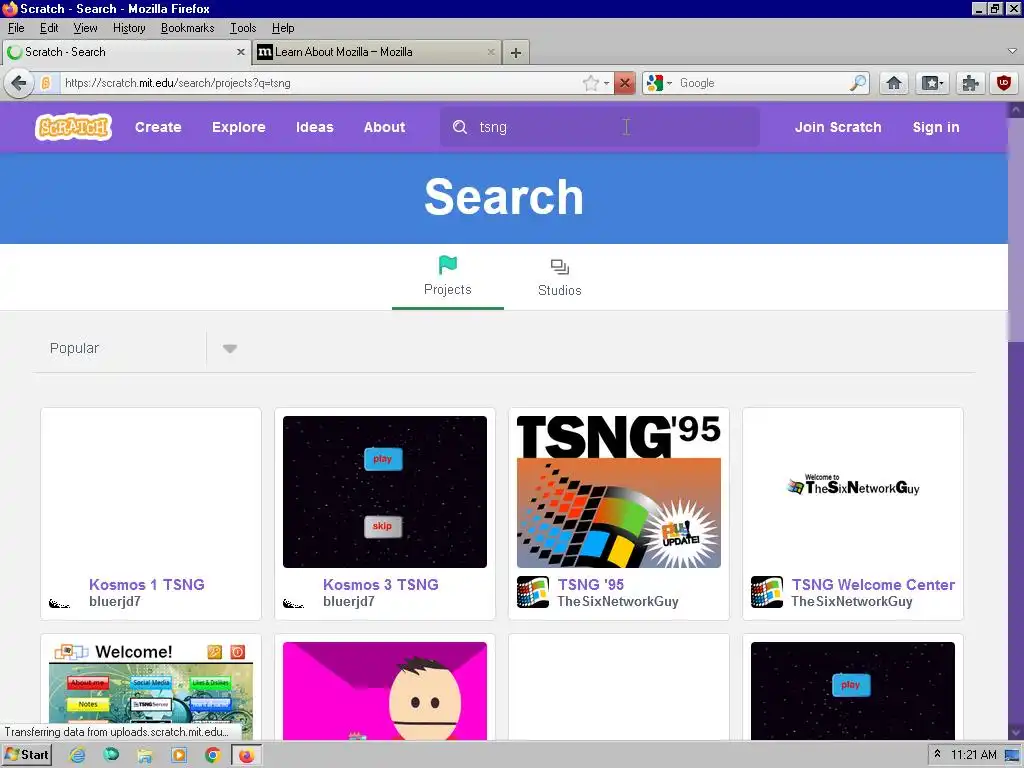Open Ideas in the Scratch navbar
The image size is (1024, 768).
[315, 127]
